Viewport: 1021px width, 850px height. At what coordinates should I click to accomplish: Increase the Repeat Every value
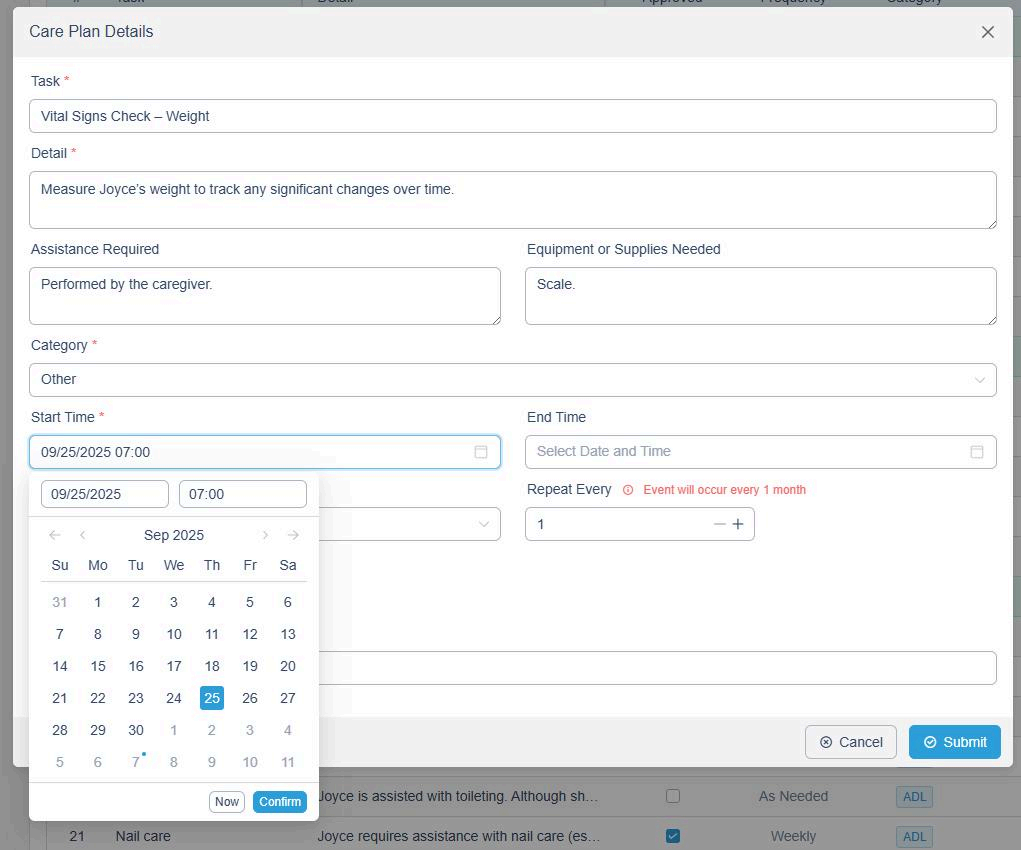tap(738, 524)
